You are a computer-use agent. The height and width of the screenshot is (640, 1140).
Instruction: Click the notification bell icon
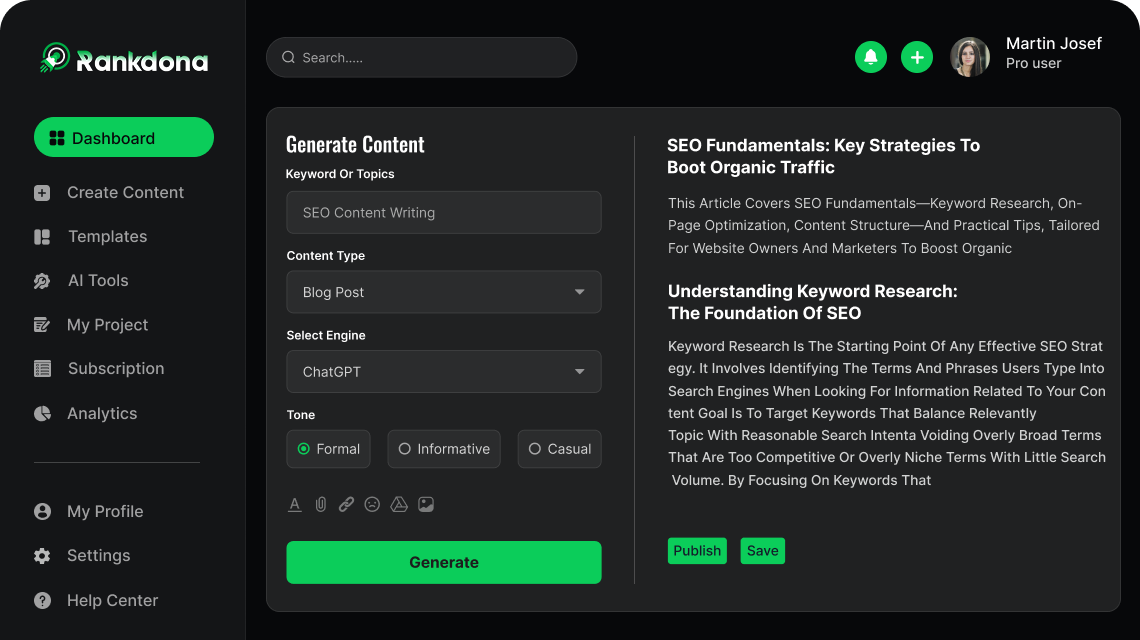pos(871,57)
